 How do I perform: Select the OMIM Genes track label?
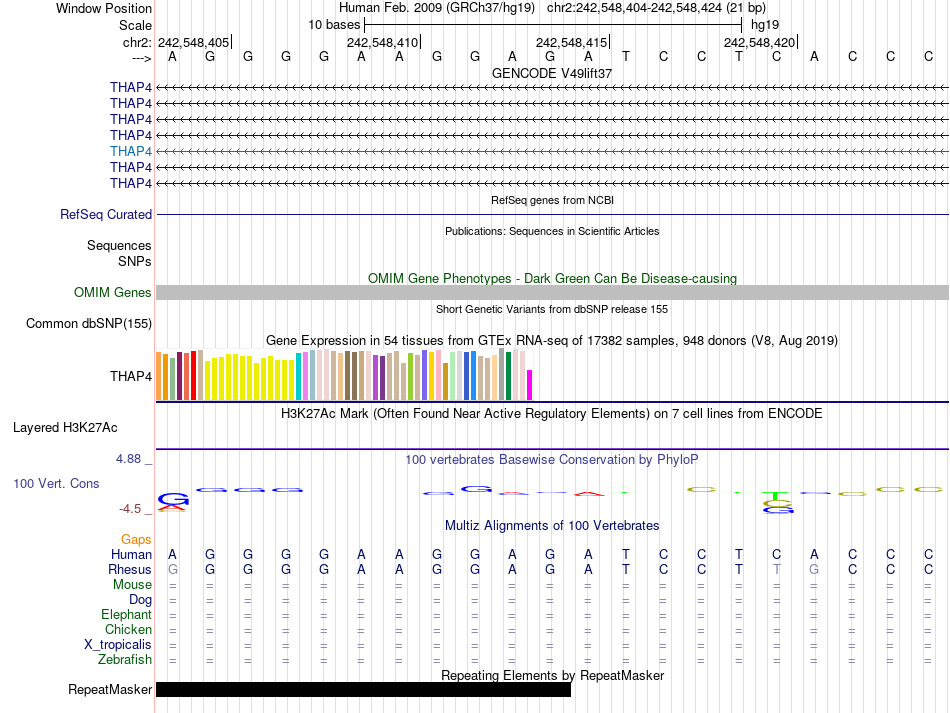pos(113,293)
